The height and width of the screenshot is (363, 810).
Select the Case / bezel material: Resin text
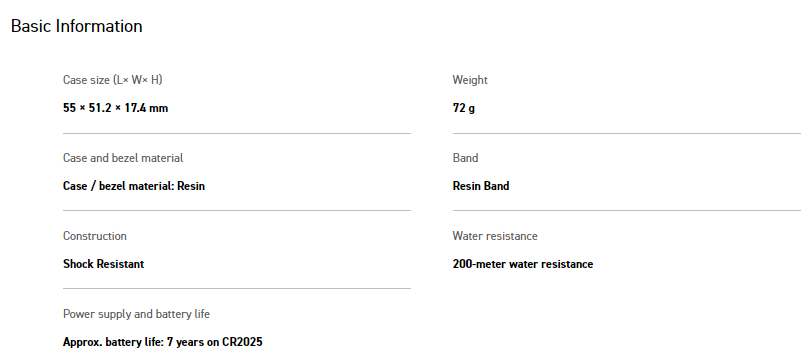(134, 186)
